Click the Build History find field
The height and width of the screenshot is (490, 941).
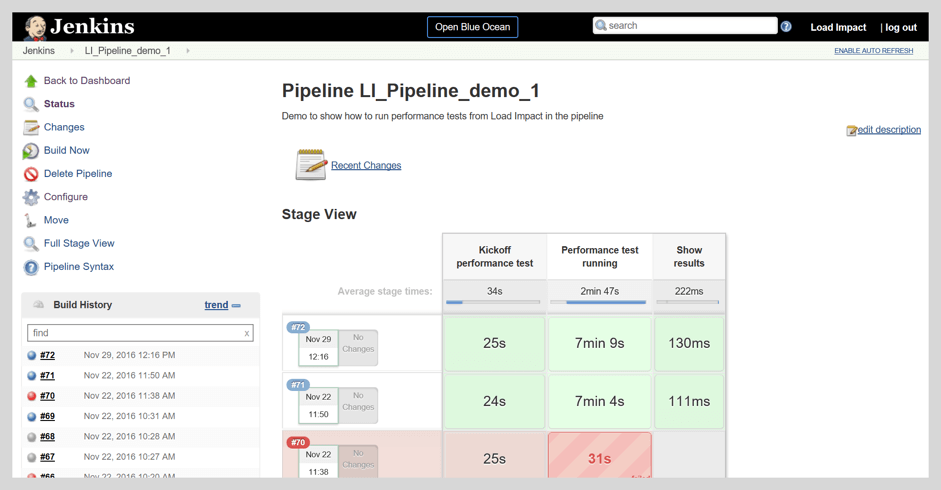click(140, 333)
